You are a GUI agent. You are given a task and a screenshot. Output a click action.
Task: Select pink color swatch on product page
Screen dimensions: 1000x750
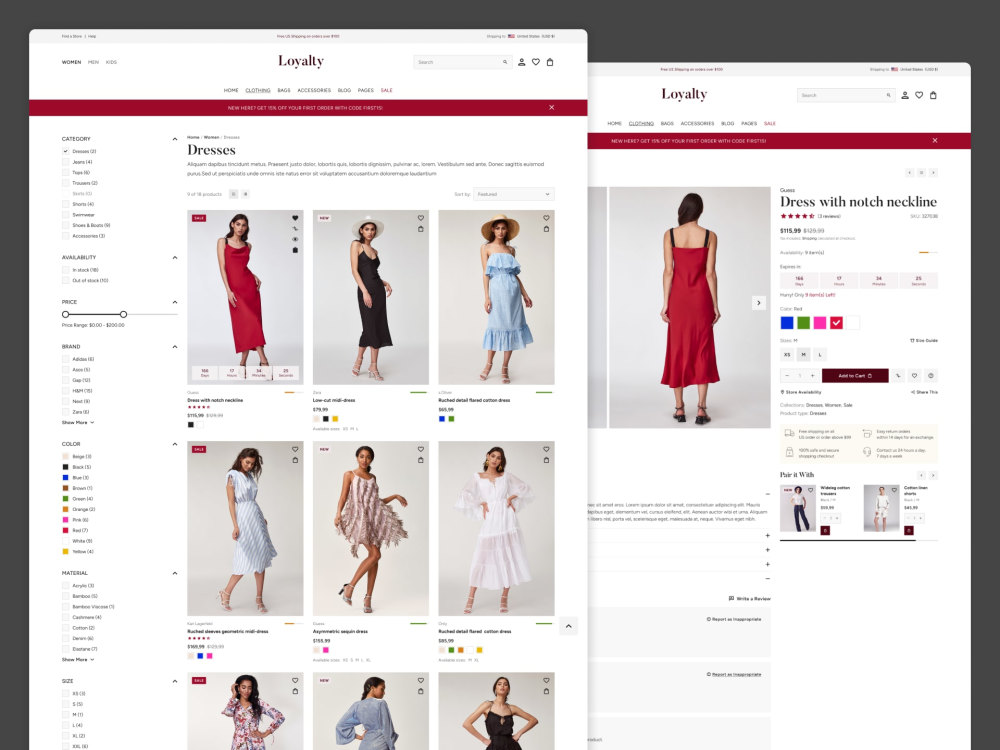820,323
